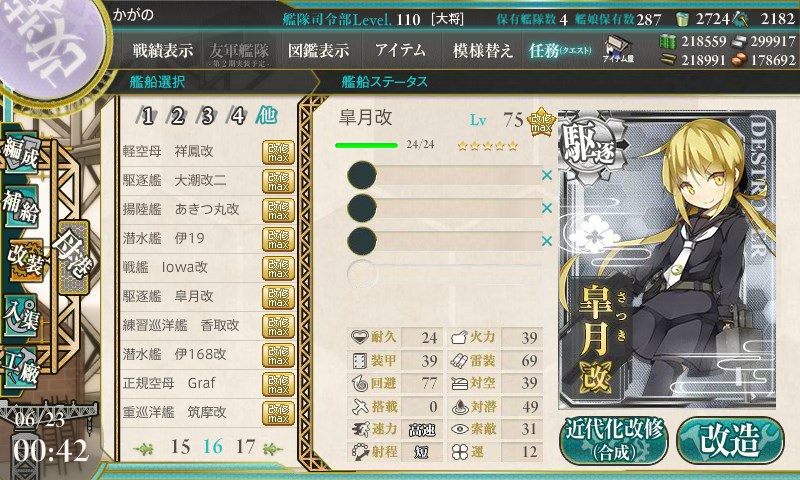
Task: Go to previous ship list page arrow
Action: pyautogui.click(x=144, y=448)
